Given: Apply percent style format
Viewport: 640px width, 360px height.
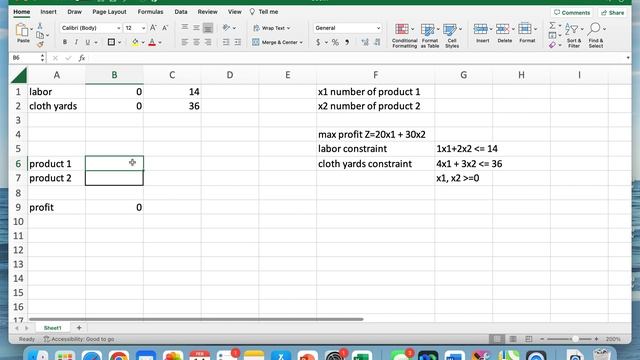Looking at the screenshot, I should (335, 42).
